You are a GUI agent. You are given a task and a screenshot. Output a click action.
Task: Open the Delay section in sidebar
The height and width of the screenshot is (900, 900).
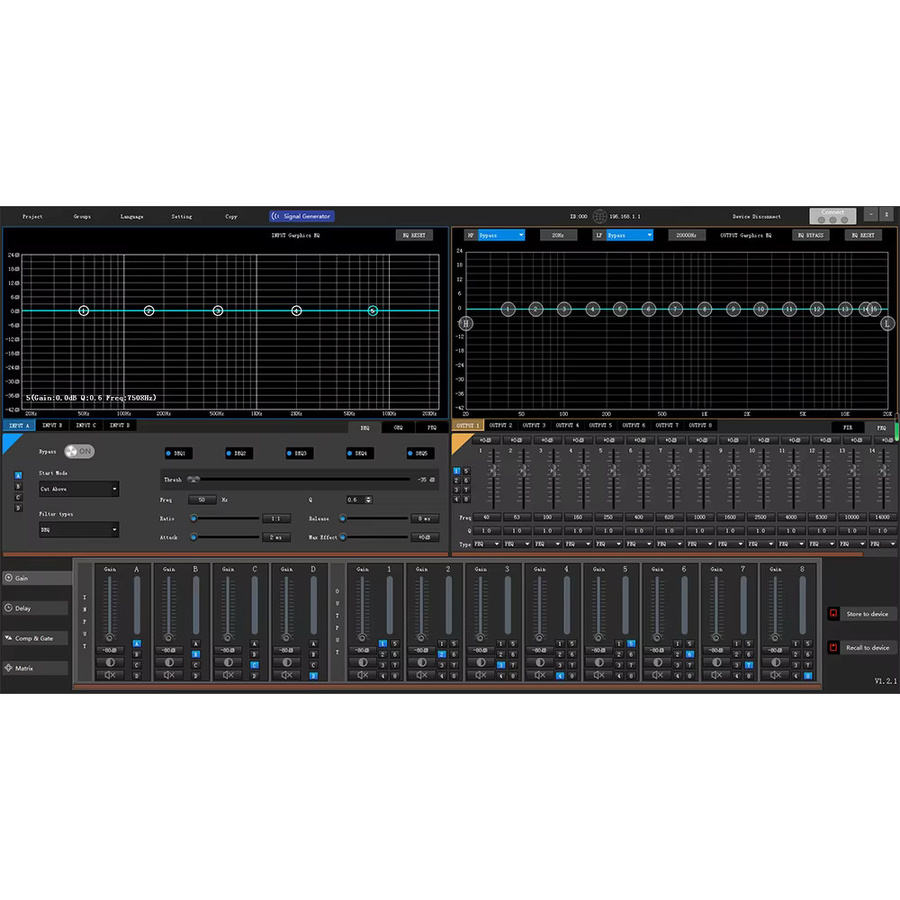(x=36, y=608)
